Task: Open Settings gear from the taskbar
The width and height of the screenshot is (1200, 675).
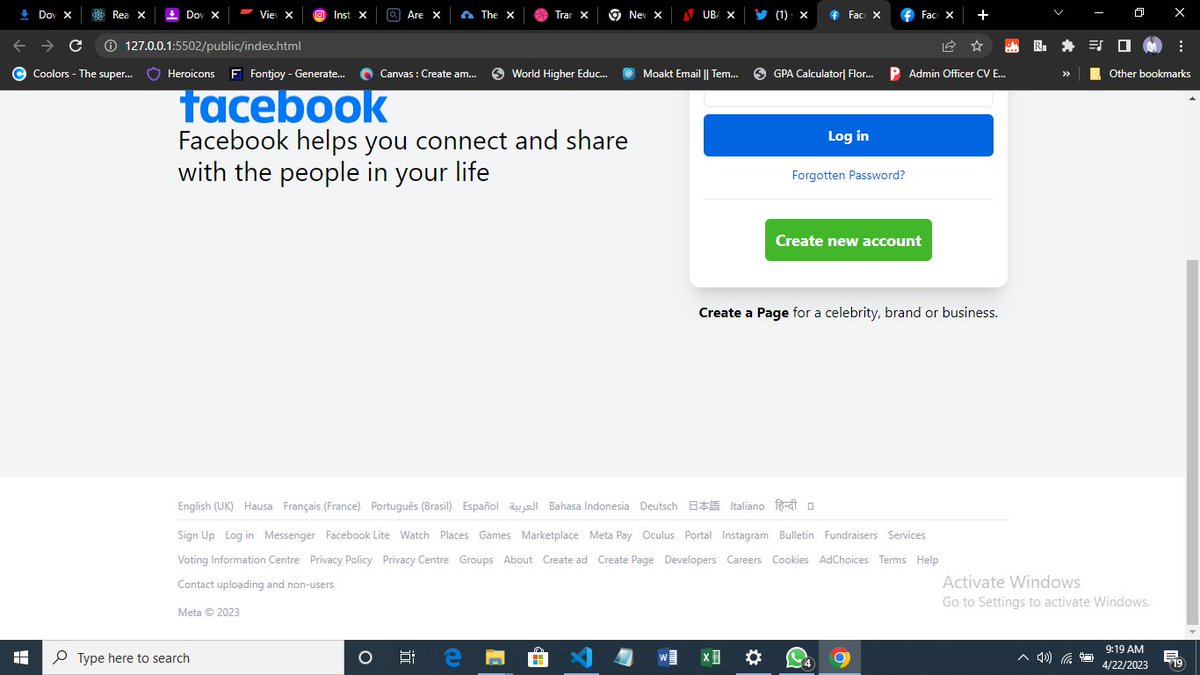Action: (754, 657)
